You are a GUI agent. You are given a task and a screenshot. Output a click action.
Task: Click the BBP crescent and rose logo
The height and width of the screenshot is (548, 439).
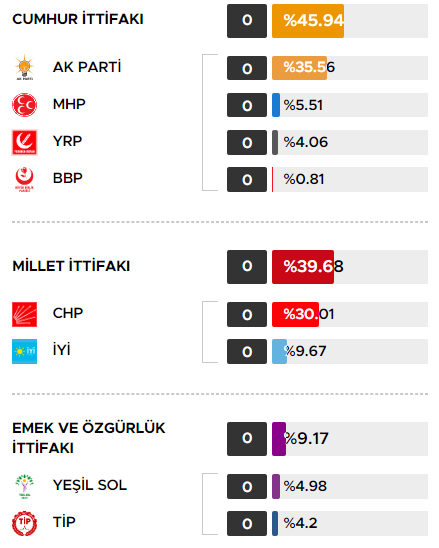[24, 179]
